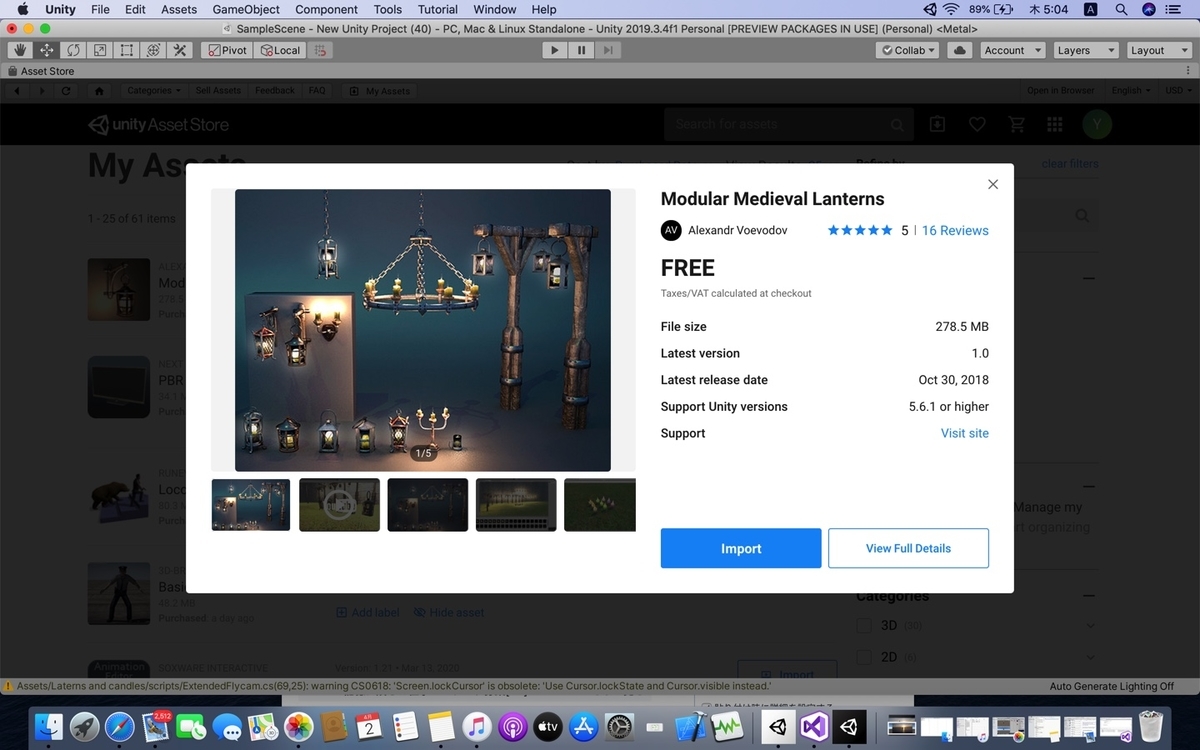Open Spotlight search in the menu bar
The image size is (1200, 750).
1121,9
